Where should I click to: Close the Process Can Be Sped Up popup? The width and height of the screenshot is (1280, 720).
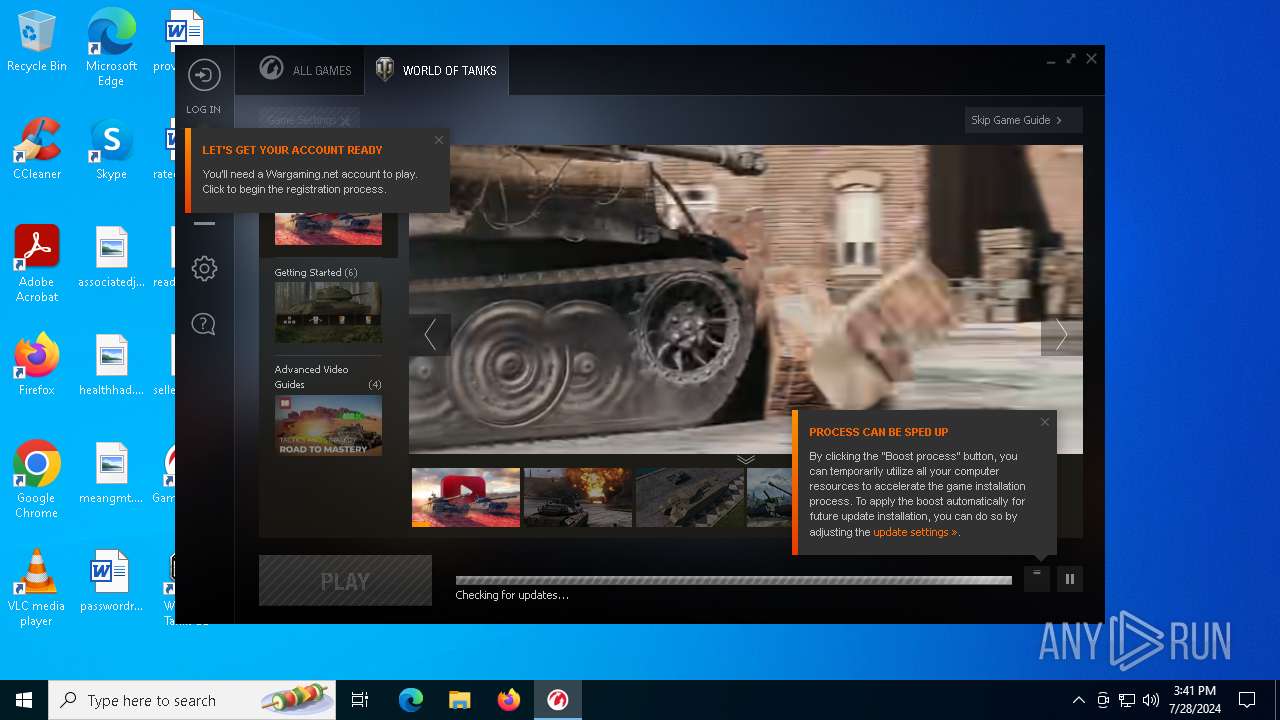tap(1045, 422)
